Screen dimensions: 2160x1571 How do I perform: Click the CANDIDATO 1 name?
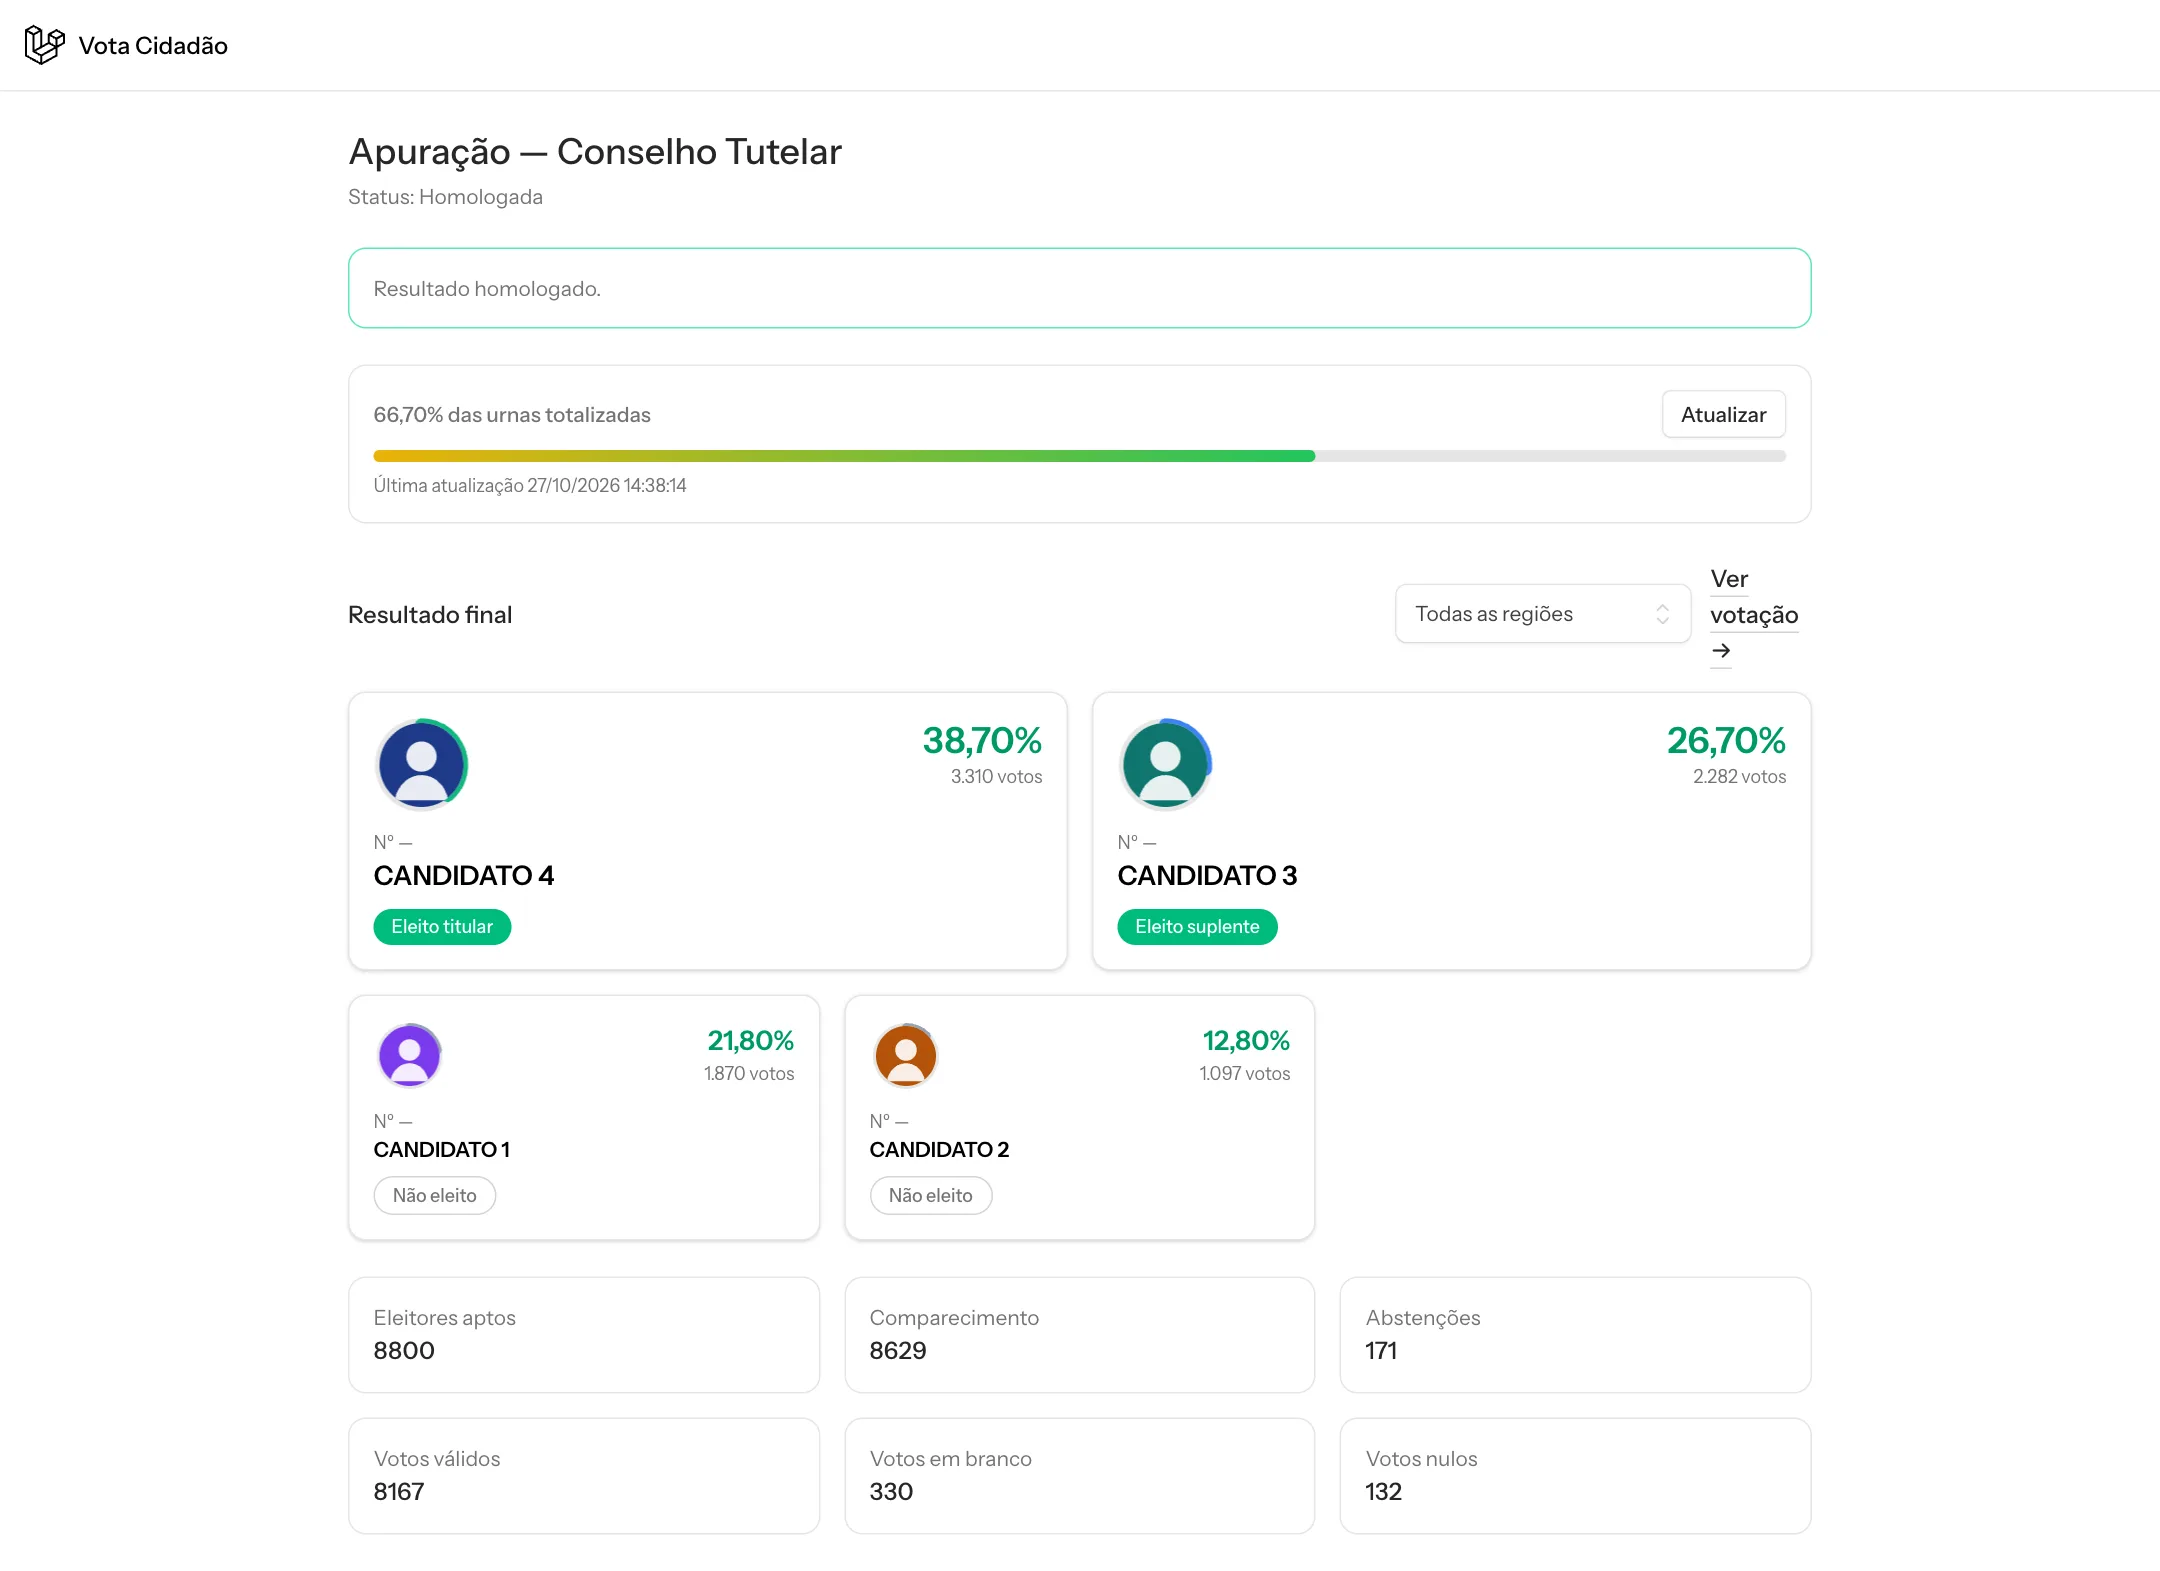tap(441, 1150)
